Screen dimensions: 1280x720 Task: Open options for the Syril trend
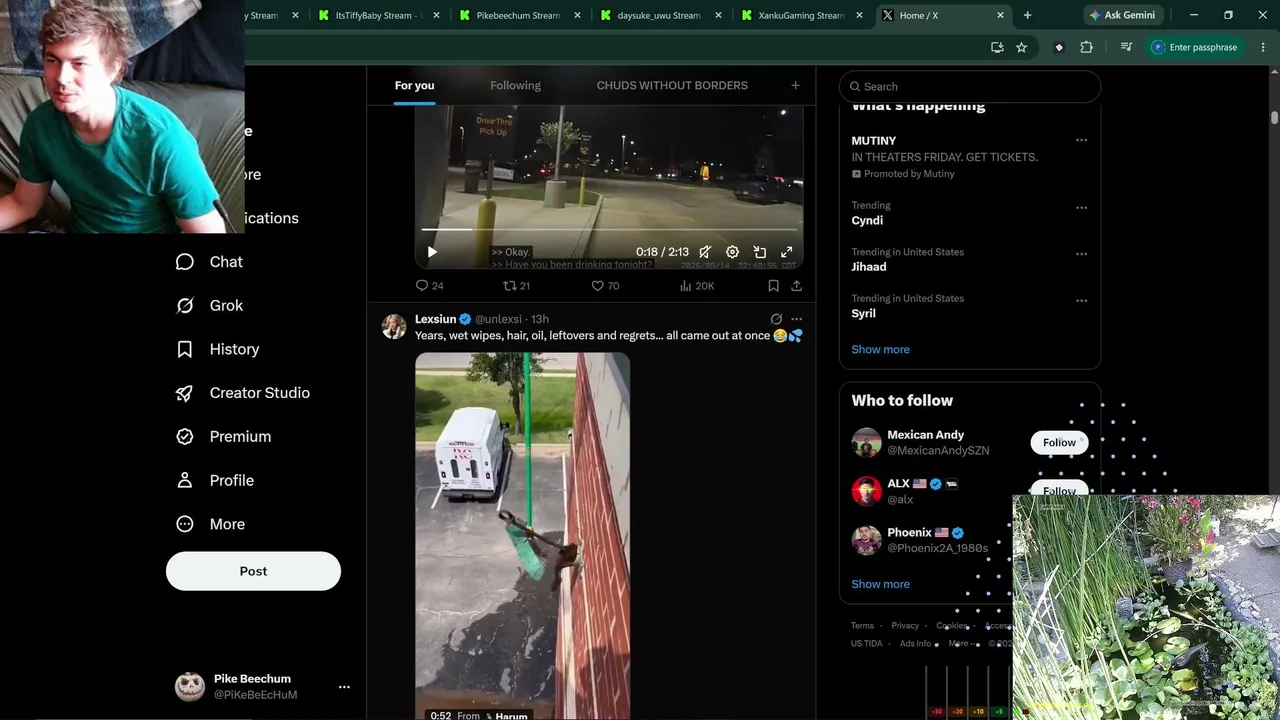click(1081, 300)
